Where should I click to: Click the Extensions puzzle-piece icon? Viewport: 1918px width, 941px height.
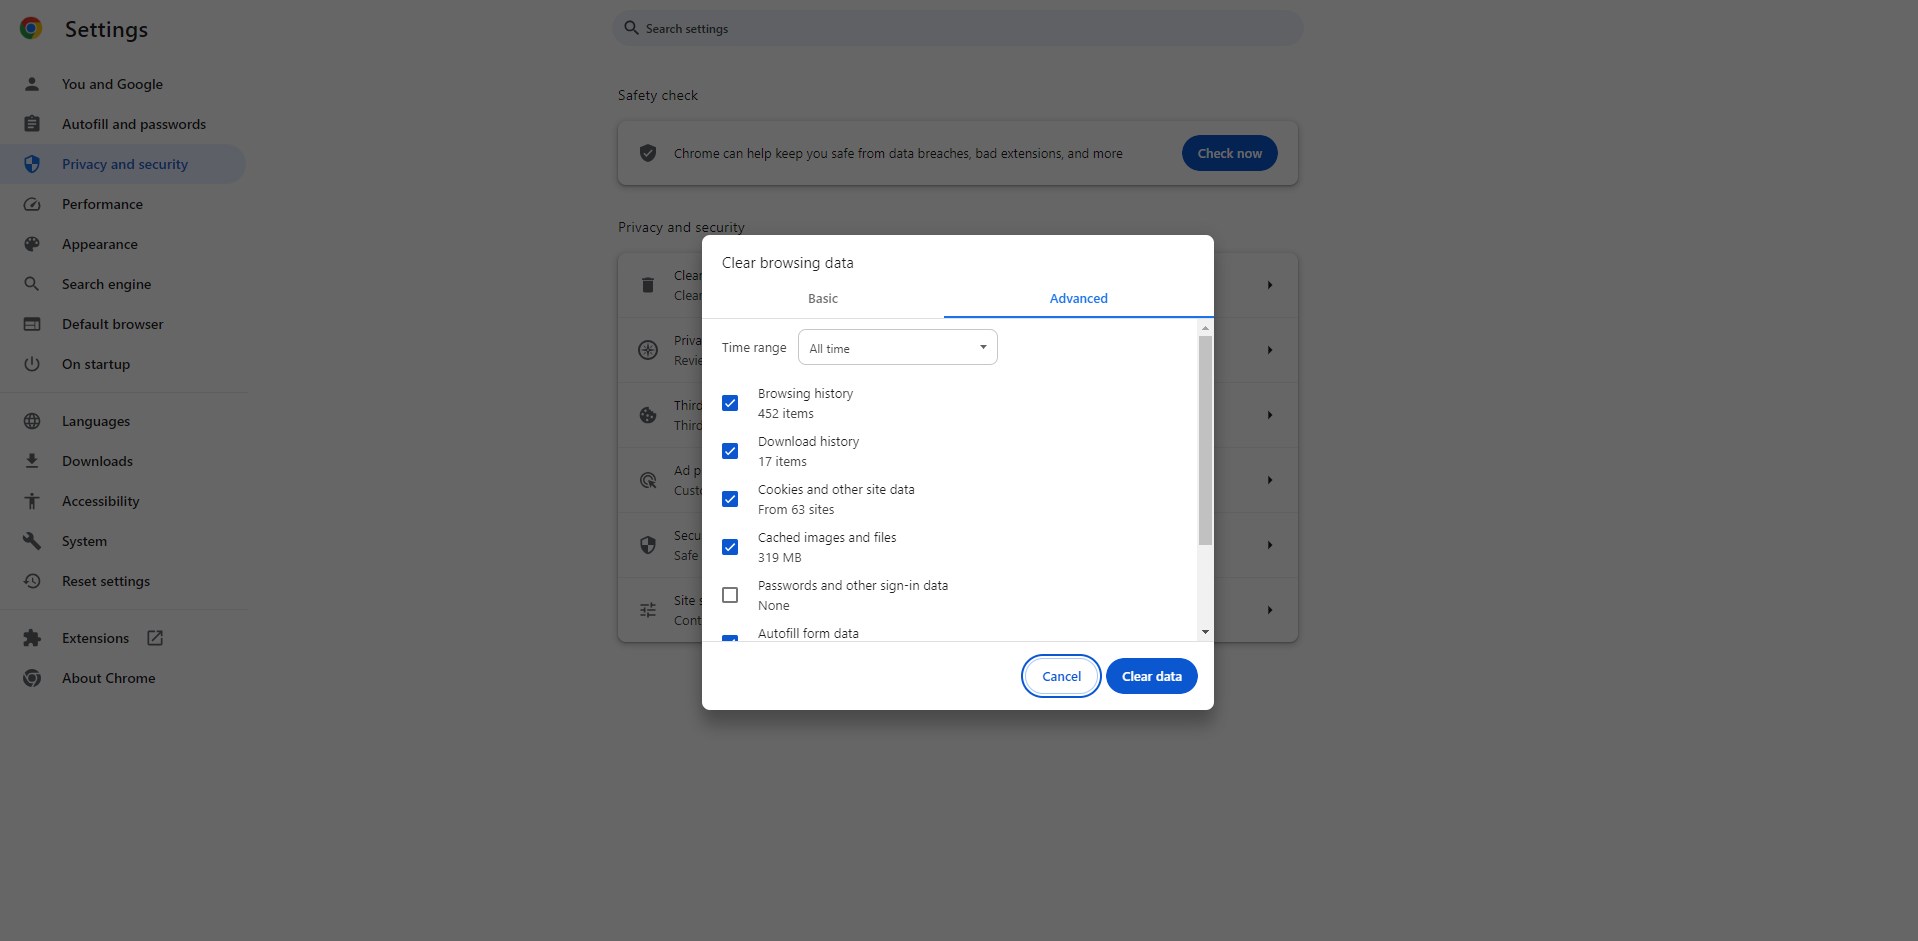[32, 637]
